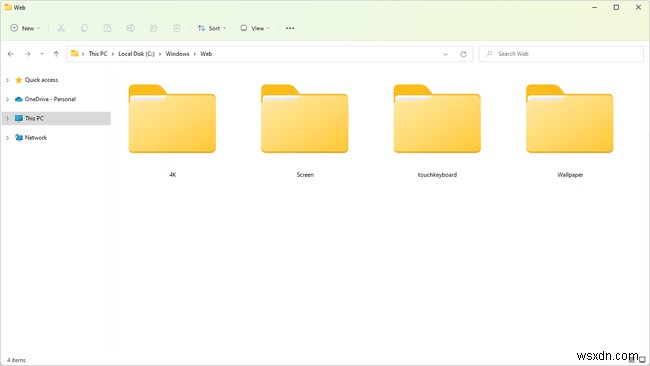The image size is (650, 366).
Task: Click the chevron after Windows breadcrumb
Action: [x=194, y=54]
